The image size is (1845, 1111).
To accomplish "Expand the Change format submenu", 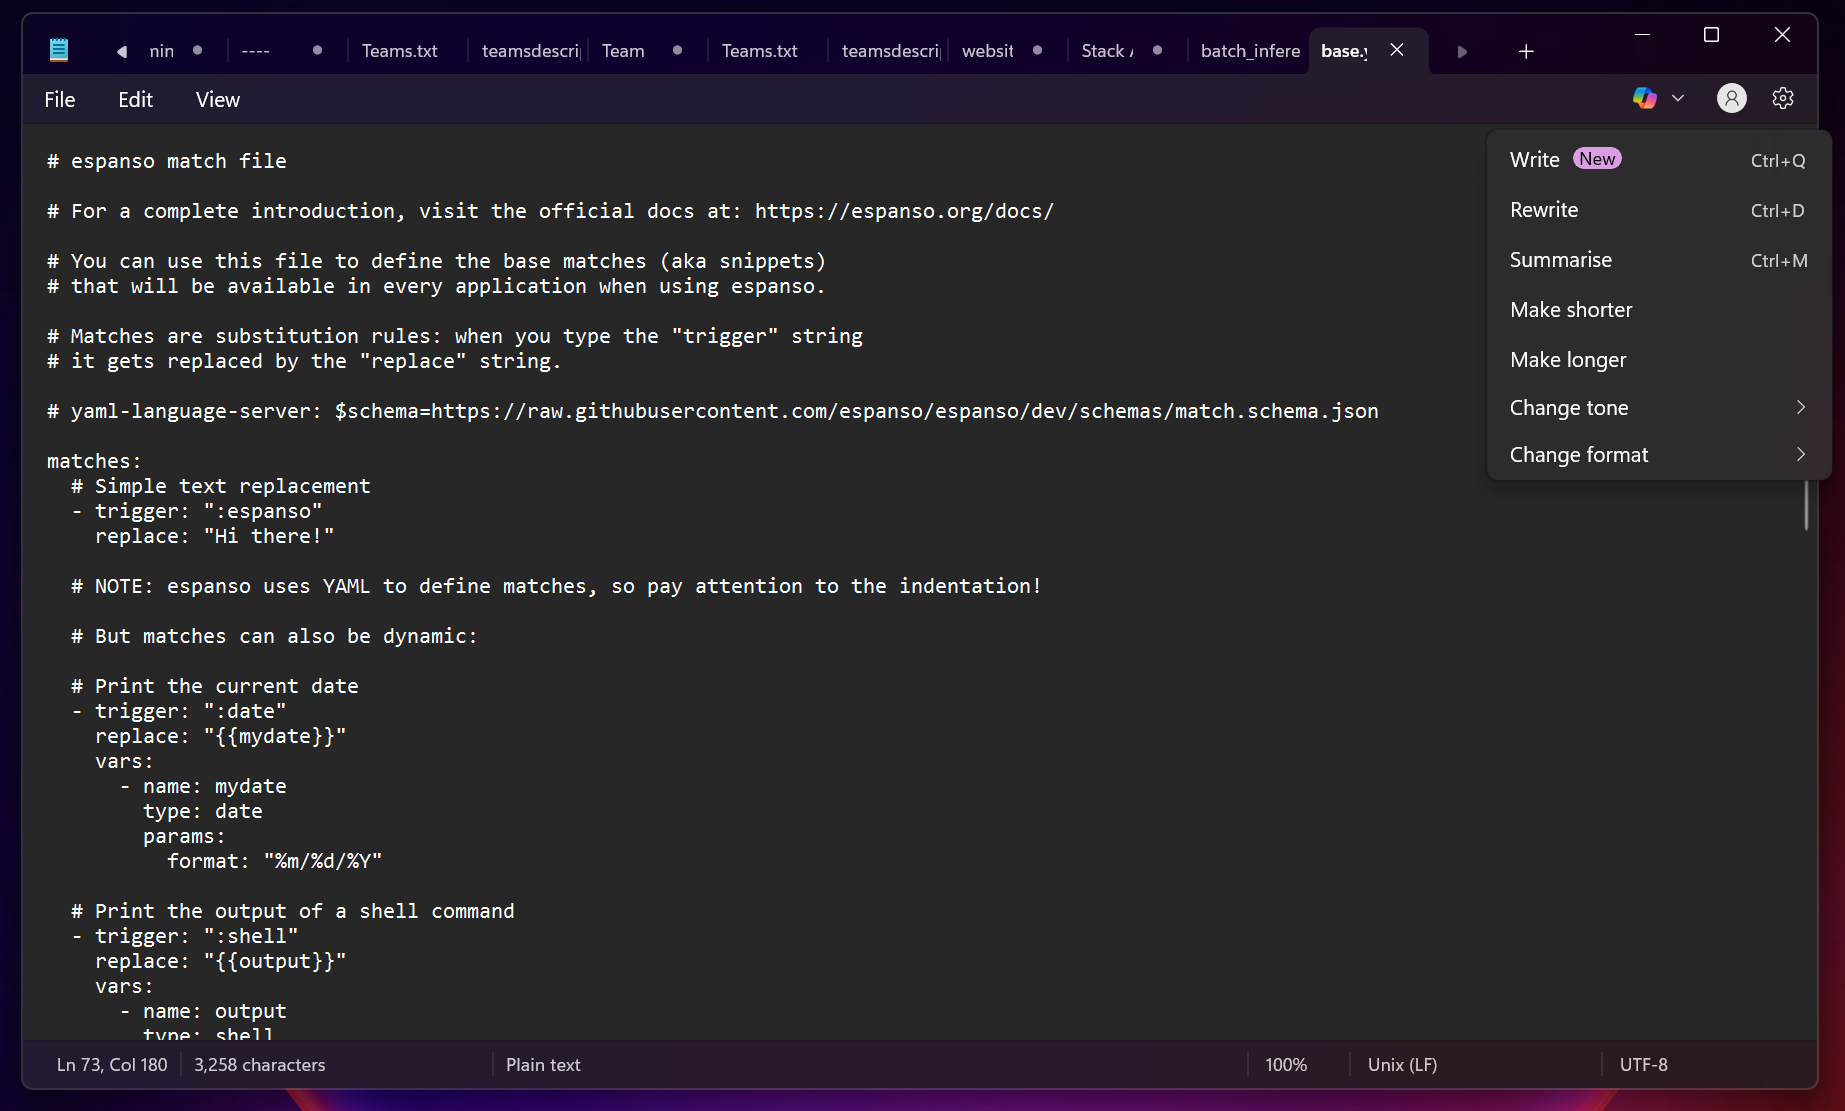I will [x=1800, y=454].
